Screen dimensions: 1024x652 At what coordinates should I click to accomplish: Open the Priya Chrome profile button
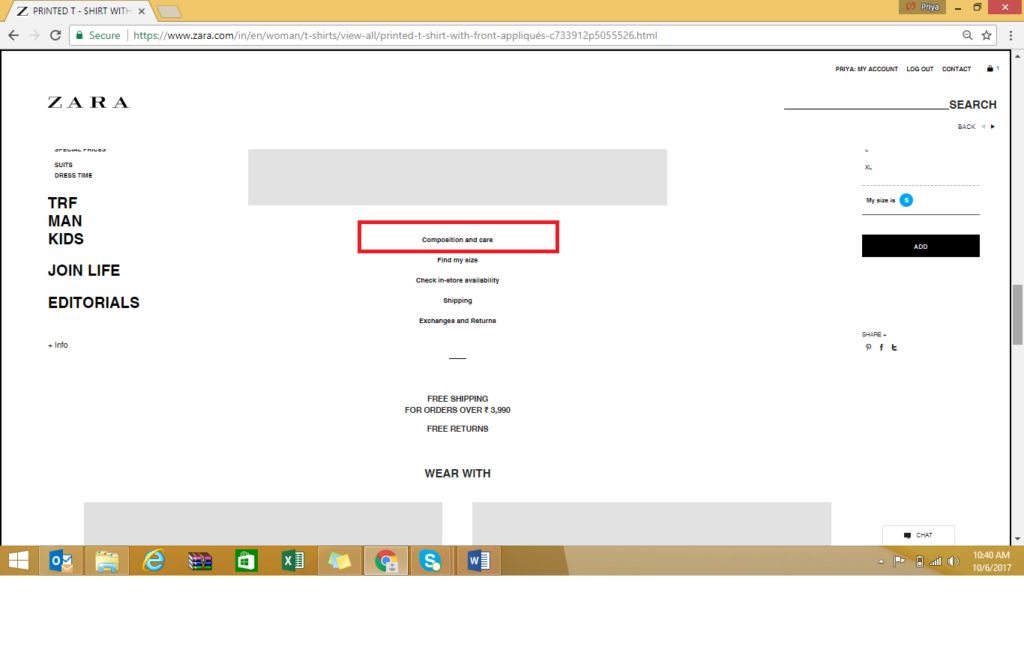(923, 7)
